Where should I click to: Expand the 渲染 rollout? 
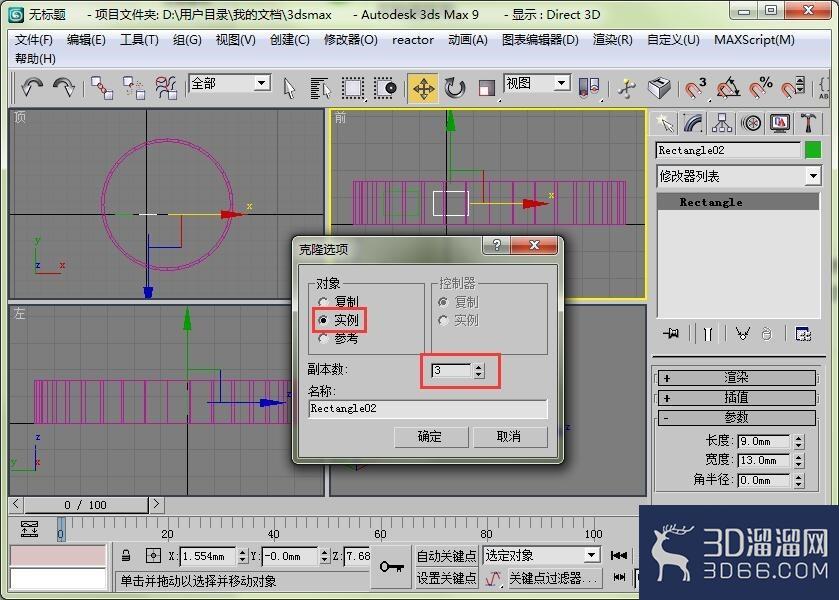(x=736, y=378)
